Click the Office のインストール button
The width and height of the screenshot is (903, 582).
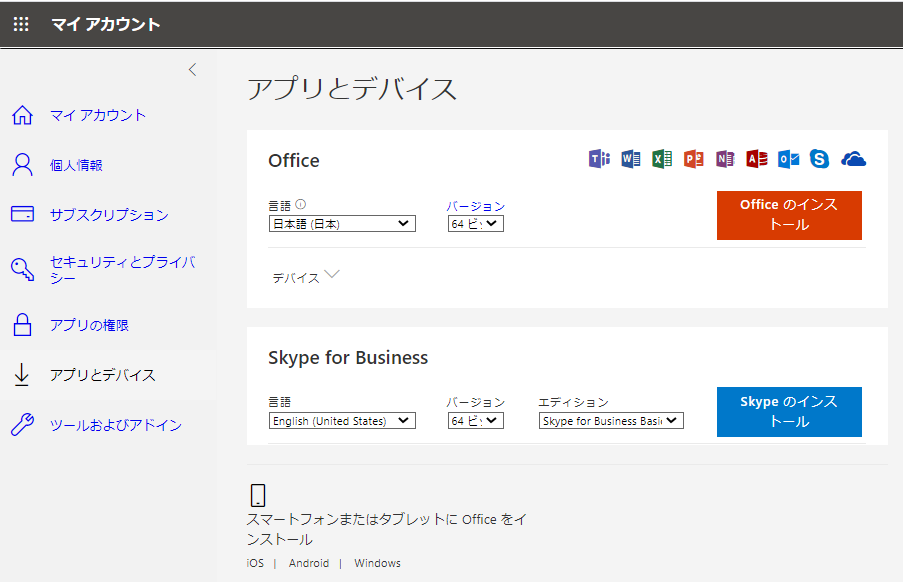789,215
